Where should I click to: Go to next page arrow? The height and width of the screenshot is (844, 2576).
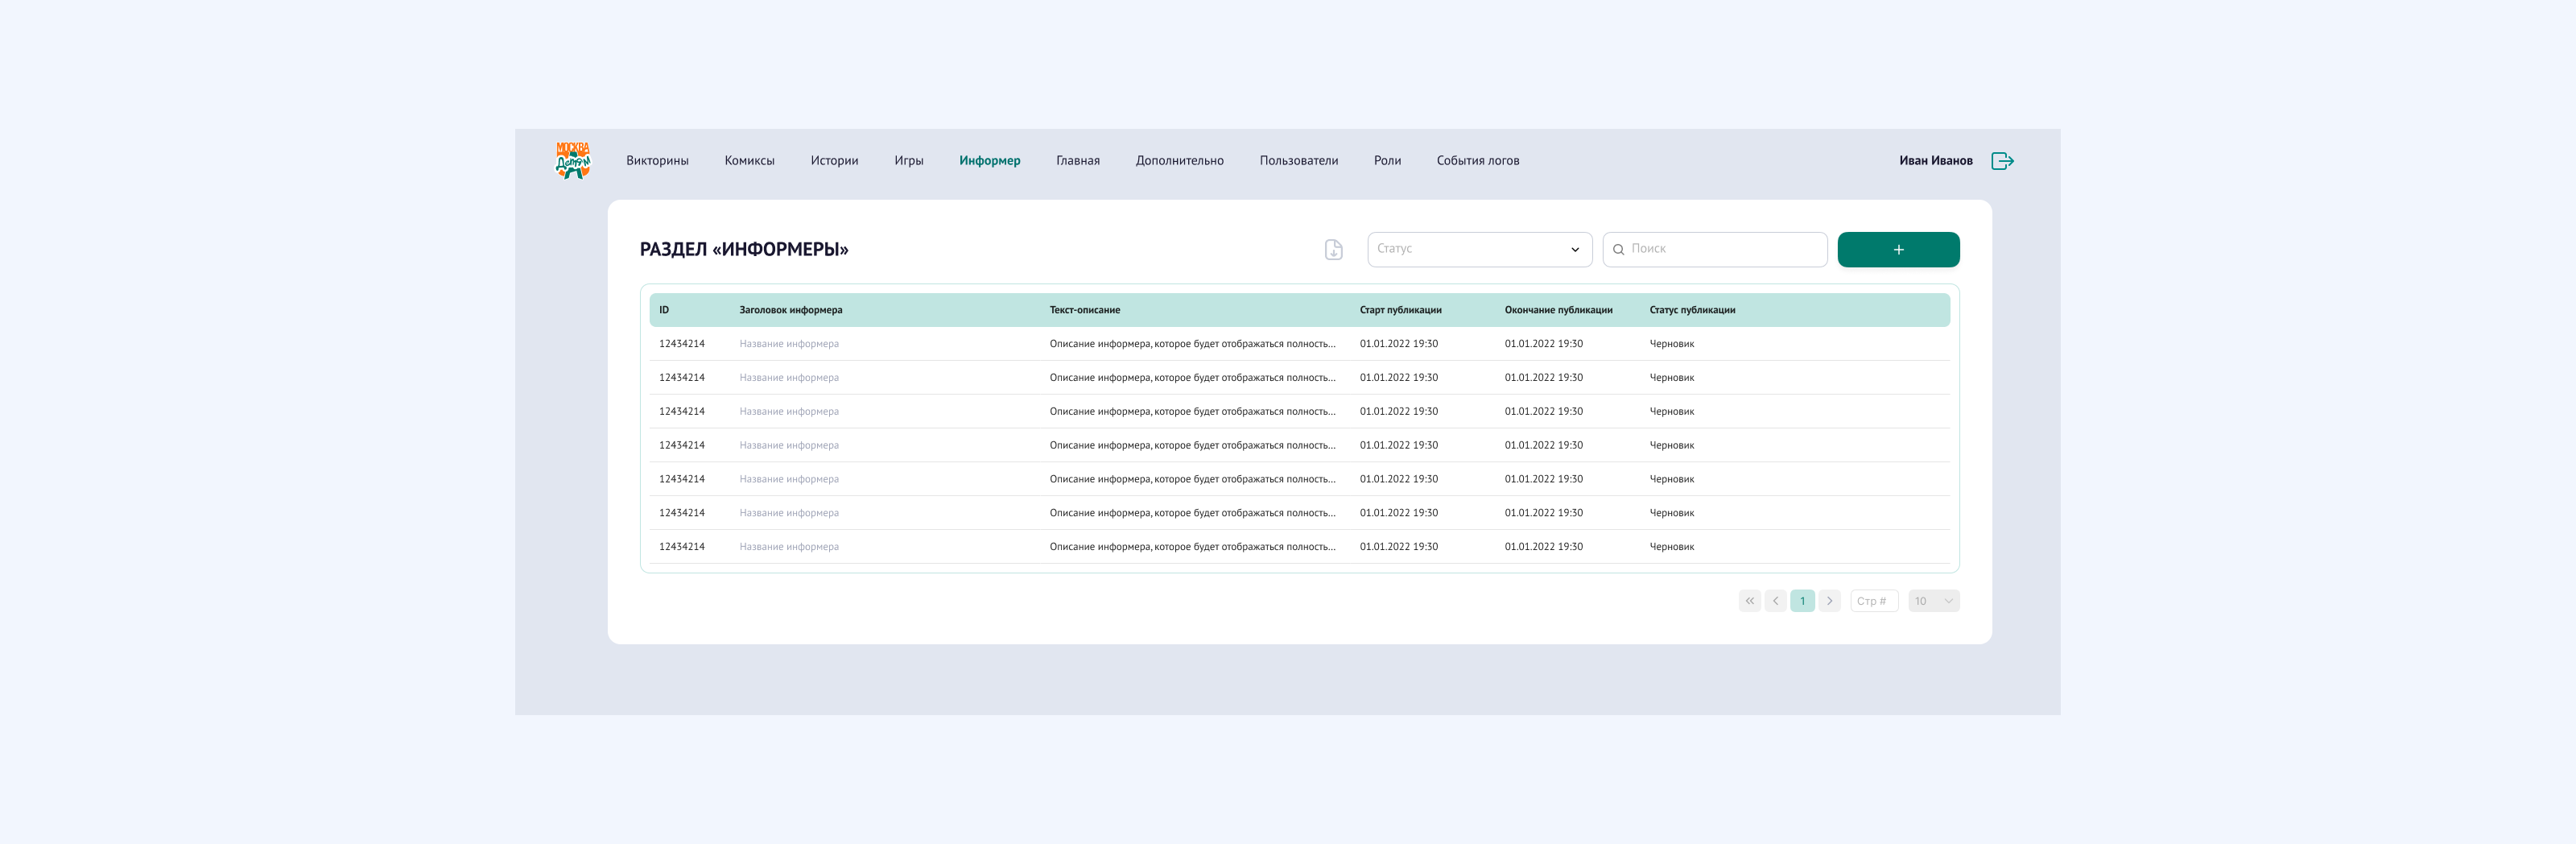coord(1829,601)
